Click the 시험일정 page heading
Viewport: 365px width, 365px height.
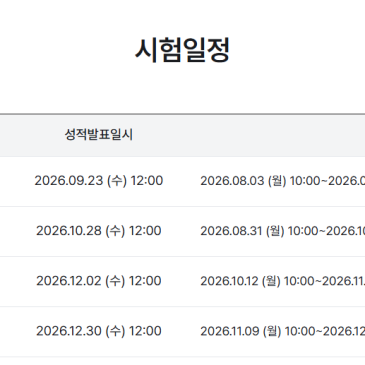[182, 50]
